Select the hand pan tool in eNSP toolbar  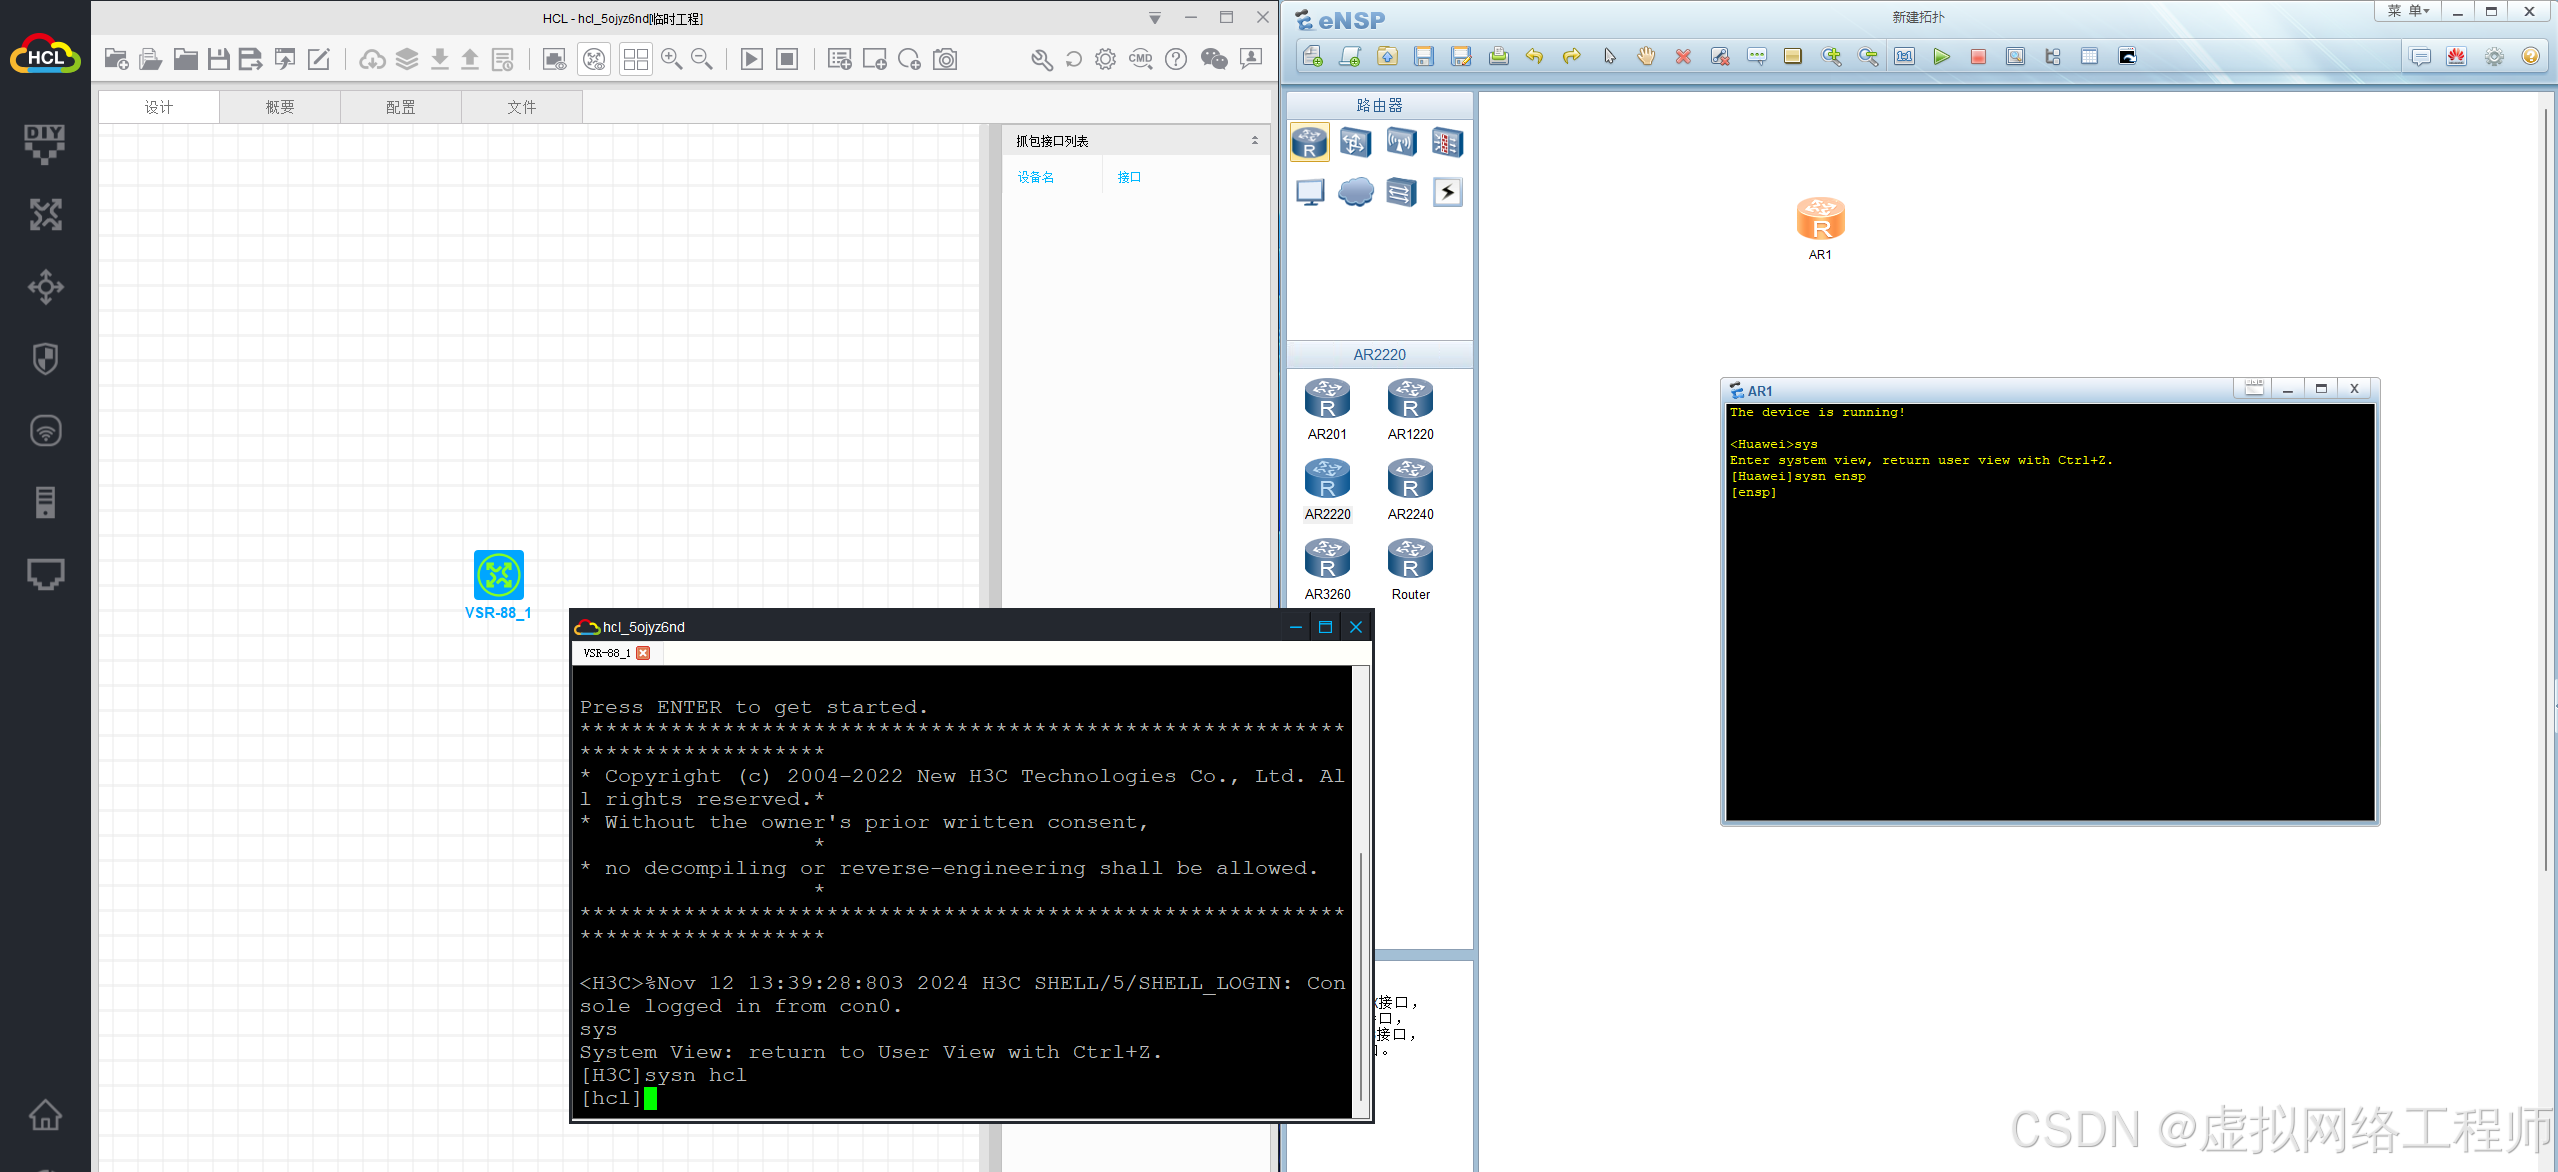(x=1646, y=57)
